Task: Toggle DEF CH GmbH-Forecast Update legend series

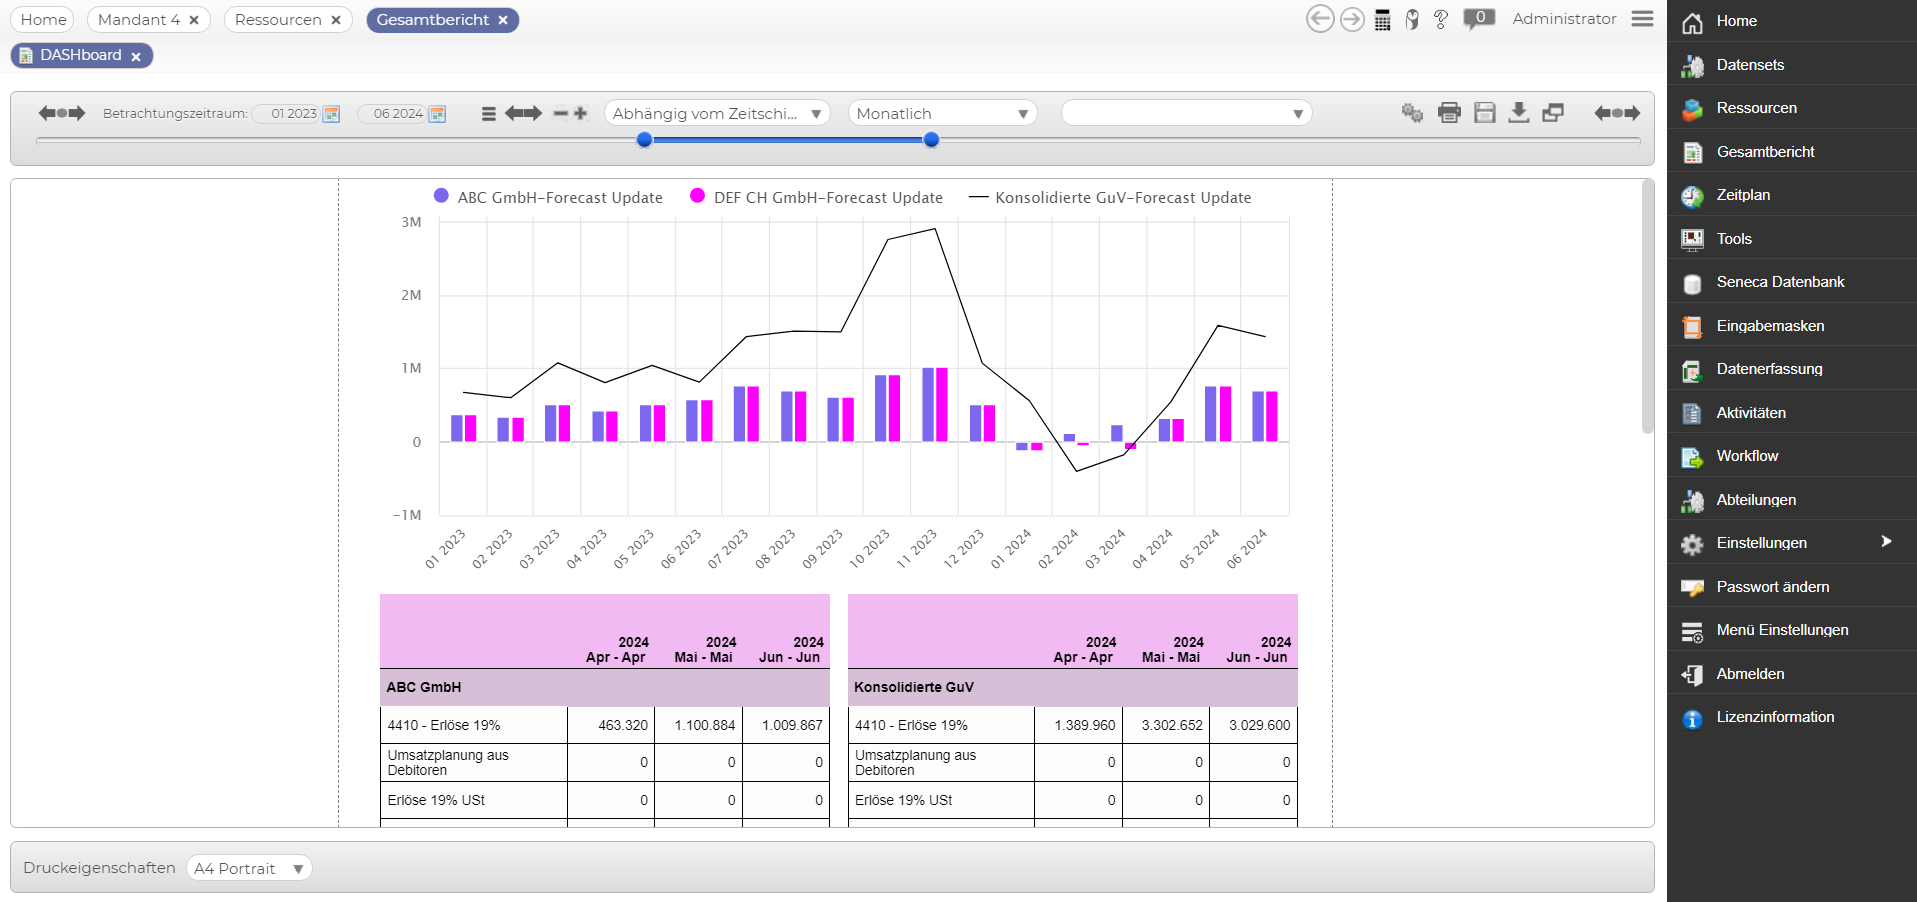Action: (x=816, y=198)
